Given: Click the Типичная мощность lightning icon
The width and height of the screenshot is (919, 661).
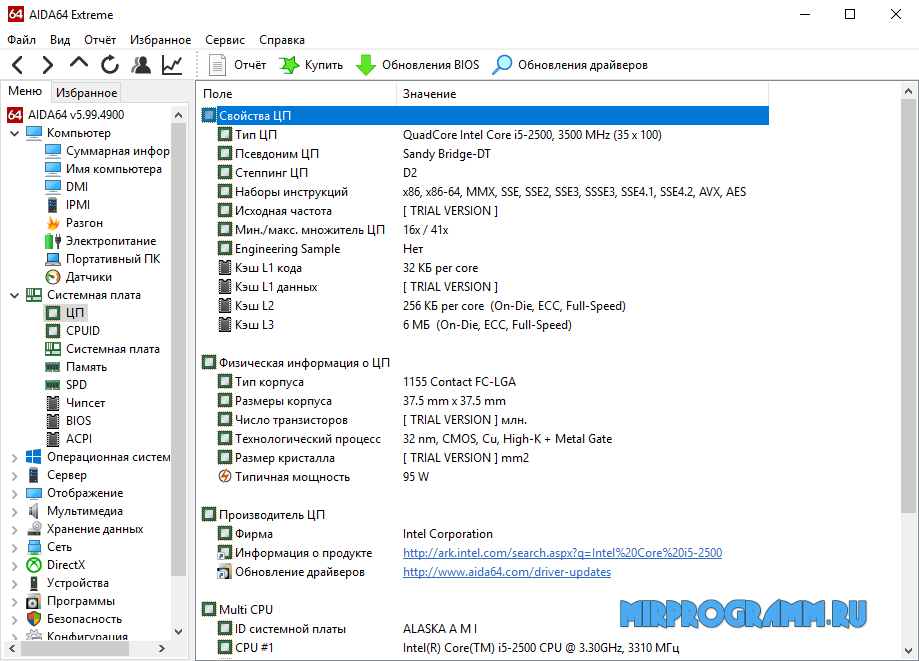Looking at the screenshot, I should click(225, 476).
